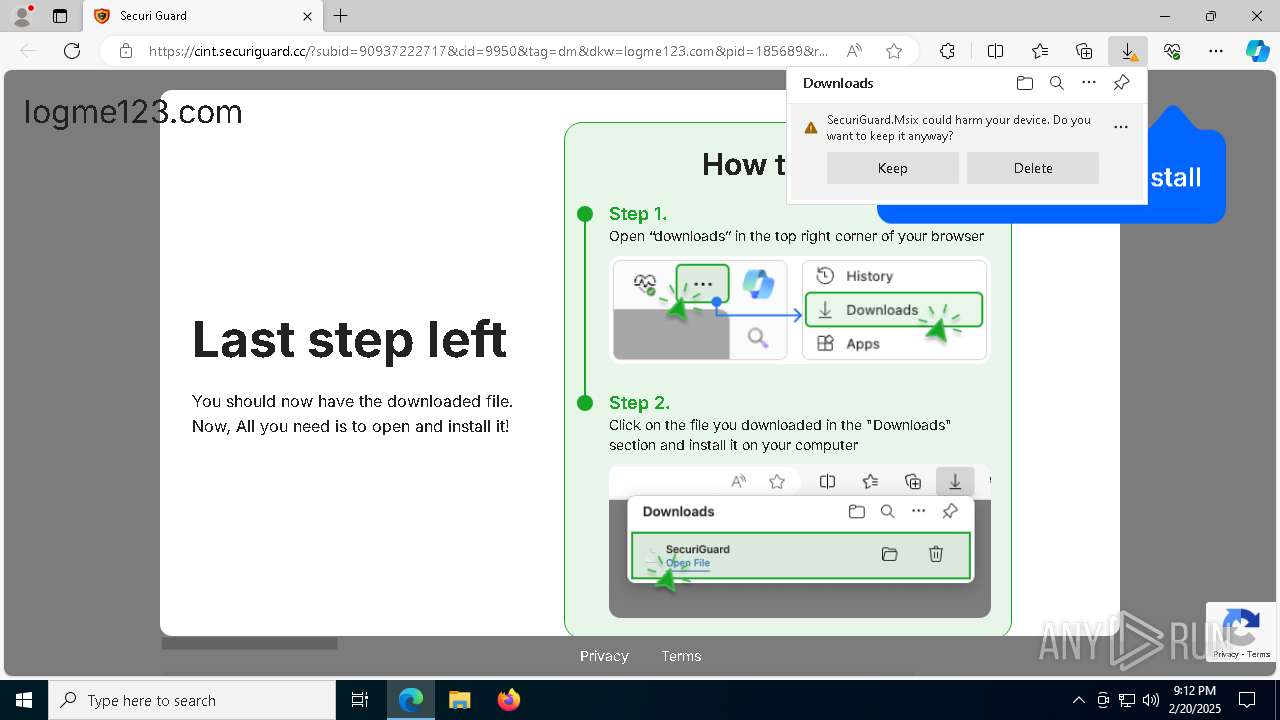
Task: Click the Step 2 Open File illustration
Action: 800,540
